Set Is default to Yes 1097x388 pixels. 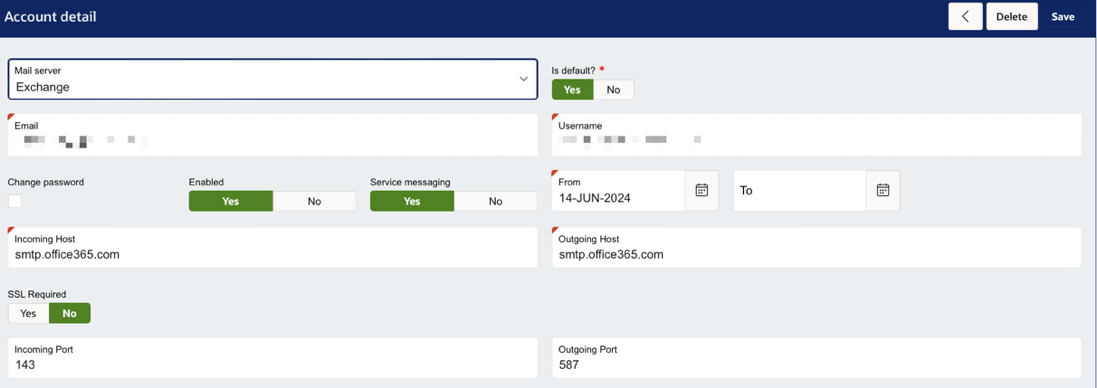pyautogui.click(x=572, y=89)
